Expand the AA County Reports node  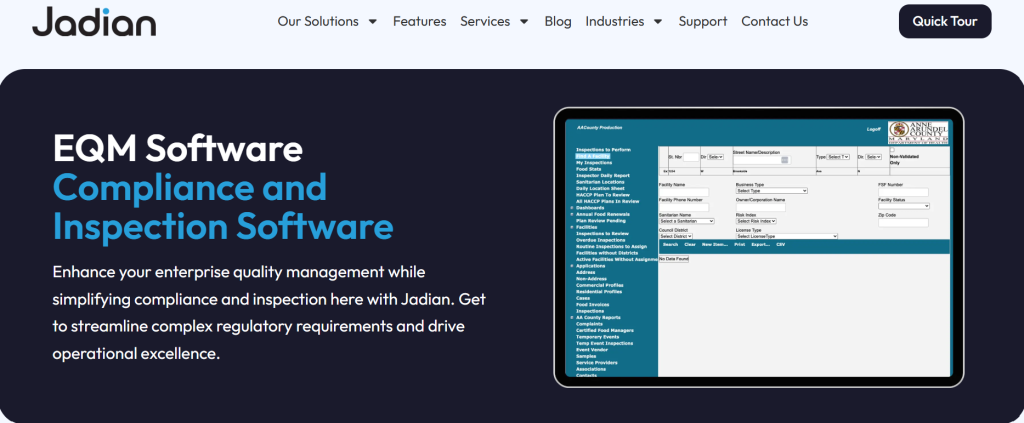pos(572,317)
